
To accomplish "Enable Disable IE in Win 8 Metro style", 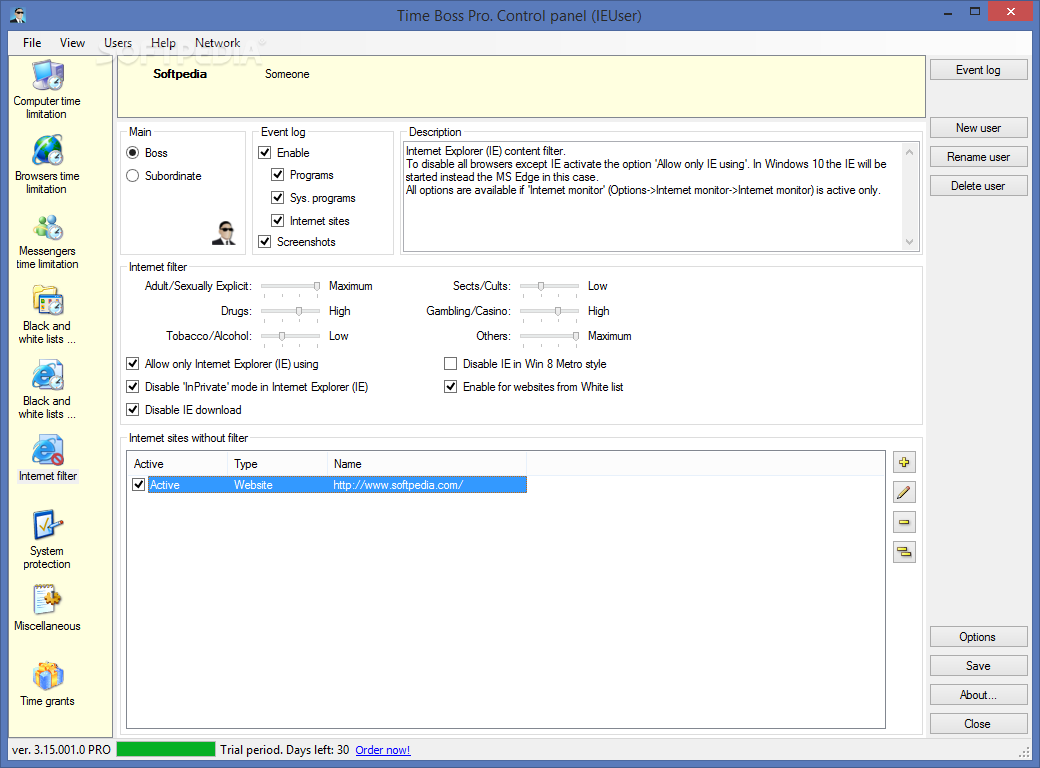I will (x=450, y=363).
